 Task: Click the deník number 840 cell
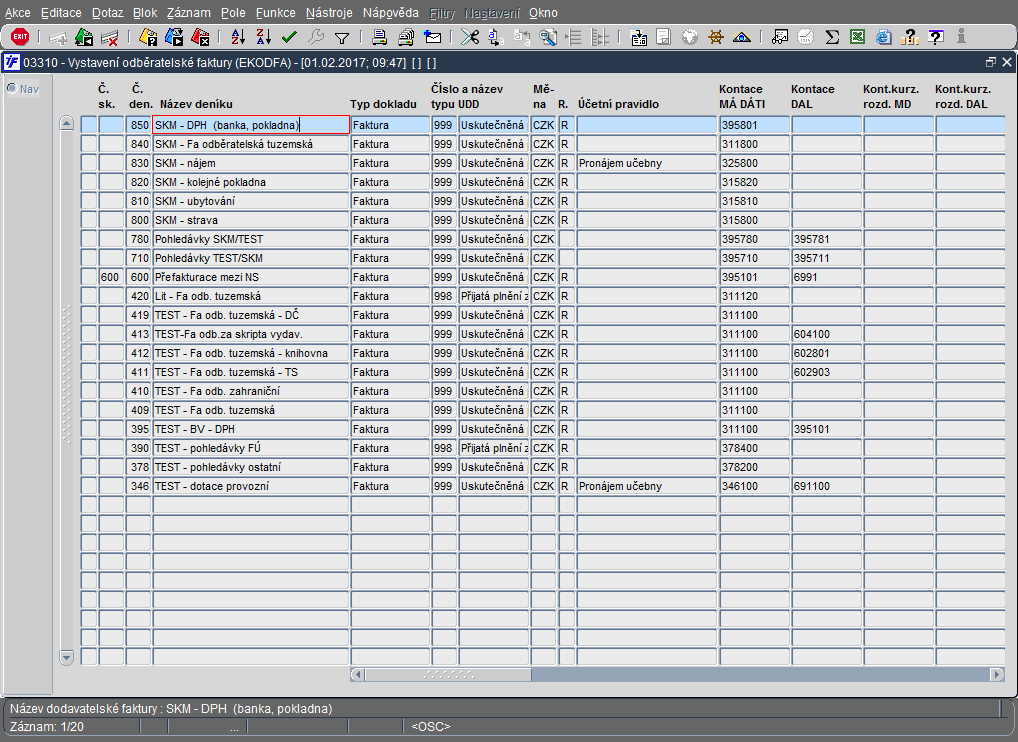pos(138,144)
